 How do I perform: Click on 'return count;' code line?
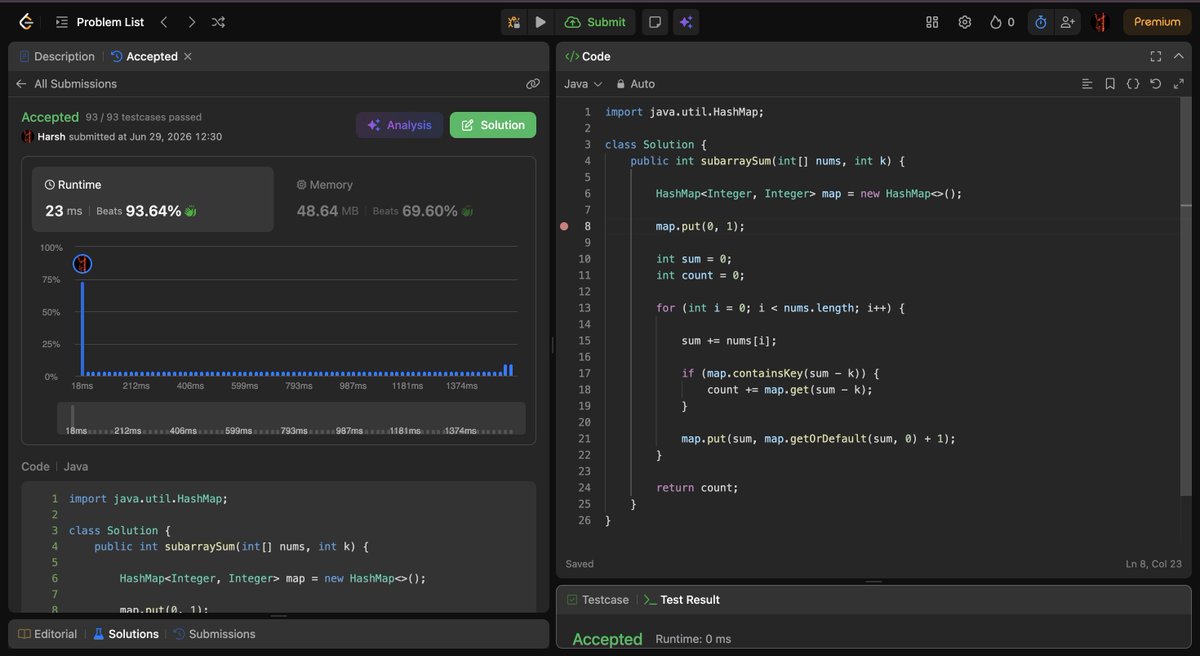tap(697, 487)
